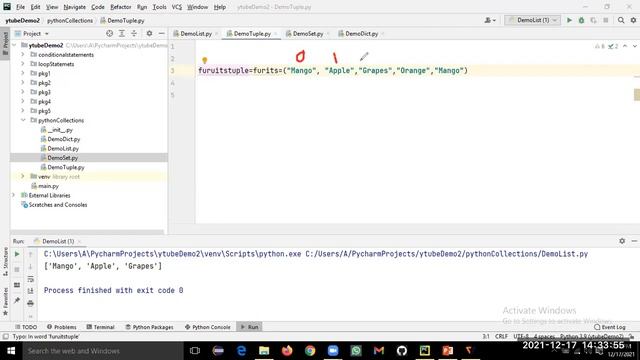640x360 pixels.
Task: Switch to DemoList.py editor tab
Action: coord(196,33)
